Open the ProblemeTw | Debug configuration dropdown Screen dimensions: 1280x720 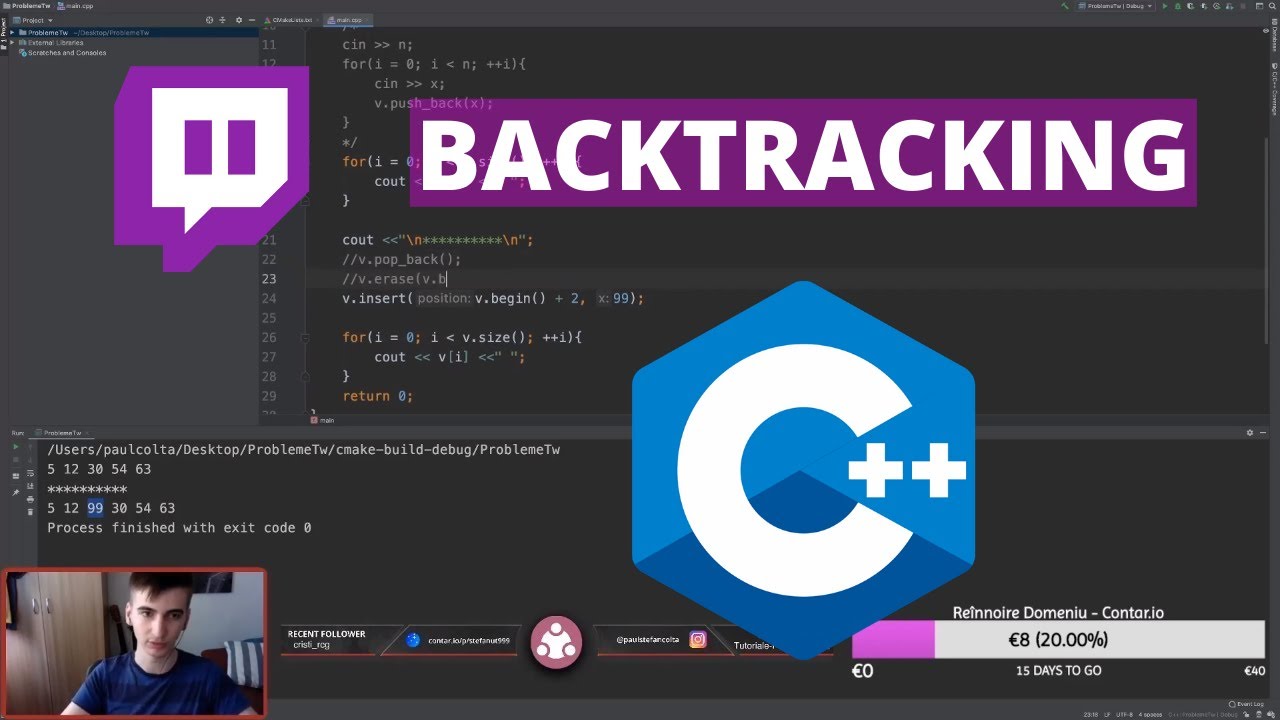1115,6
